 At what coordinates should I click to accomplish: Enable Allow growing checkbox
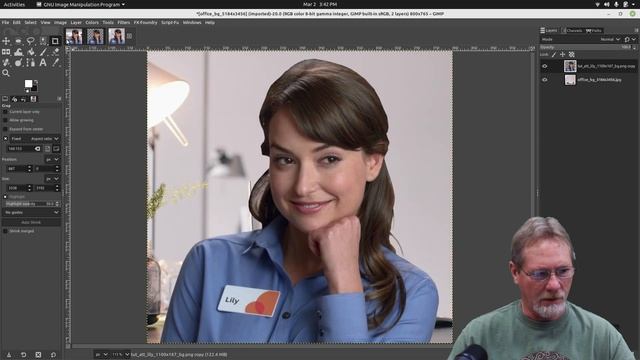[5, 120]
